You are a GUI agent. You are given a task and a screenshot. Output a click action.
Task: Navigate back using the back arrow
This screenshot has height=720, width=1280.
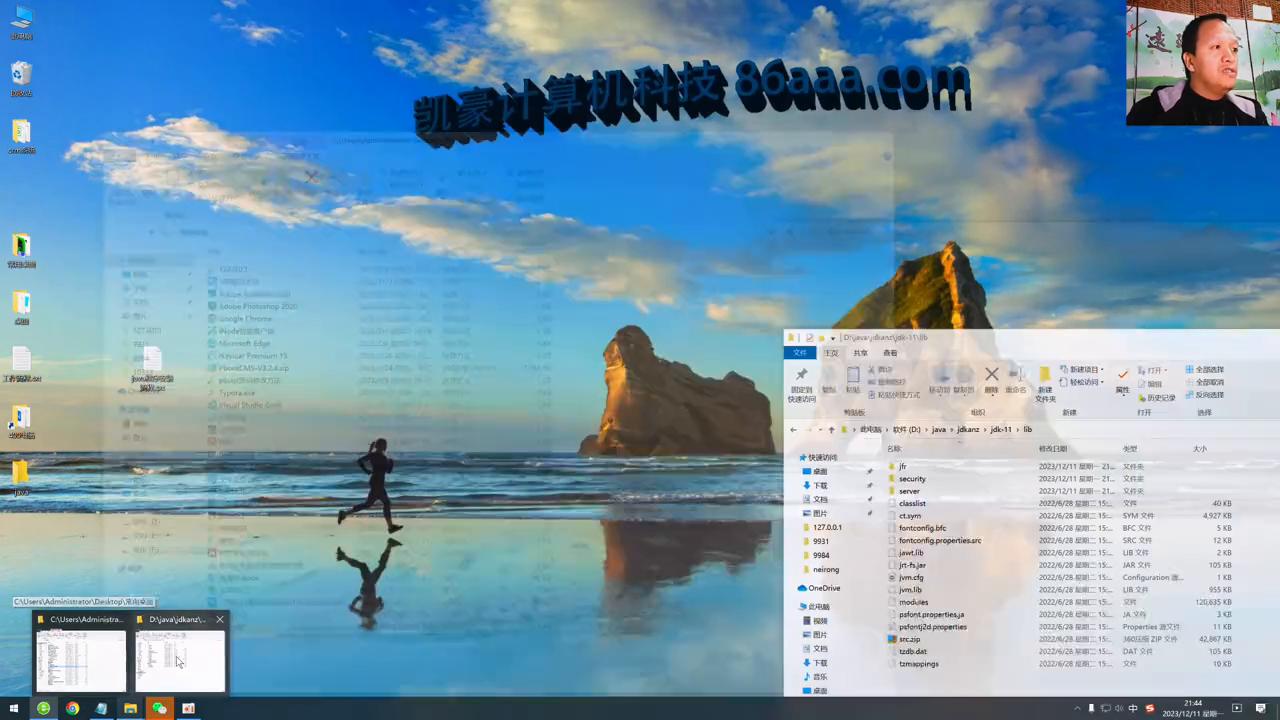click(792, 429)
